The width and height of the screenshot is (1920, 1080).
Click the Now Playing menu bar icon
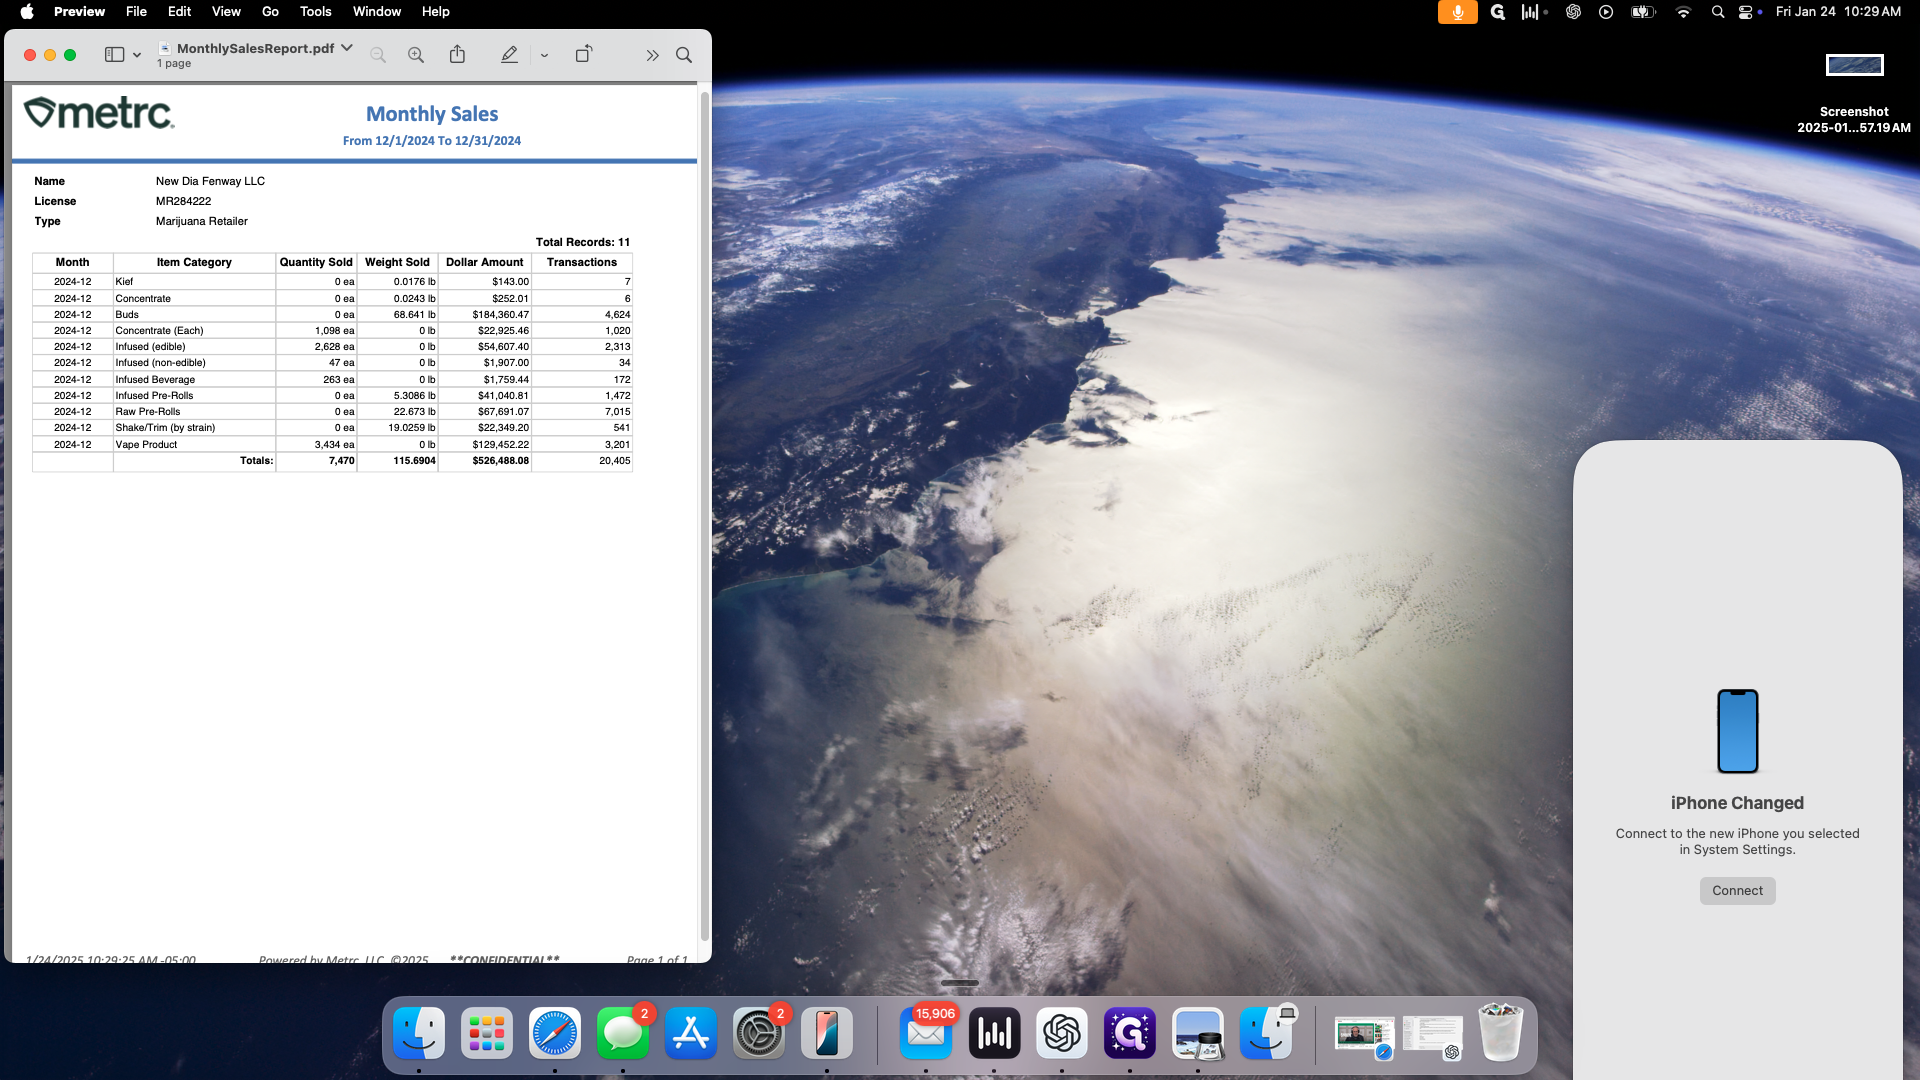pos(1606,12)
